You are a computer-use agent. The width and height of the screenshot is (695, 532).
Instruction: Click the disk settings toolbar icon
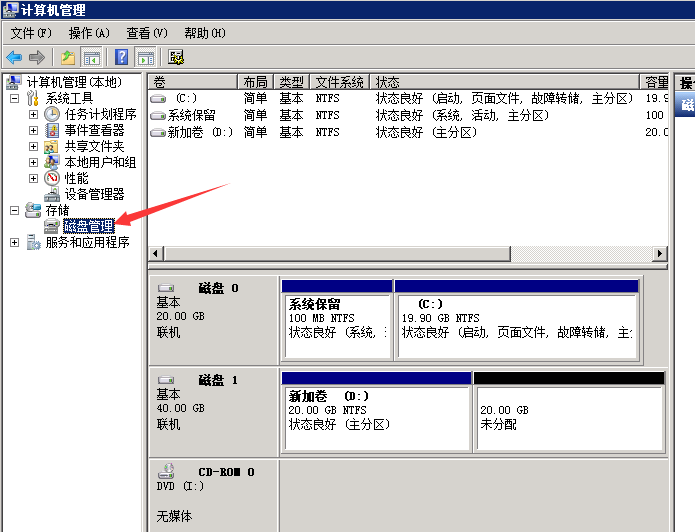(x=176, y=57)
